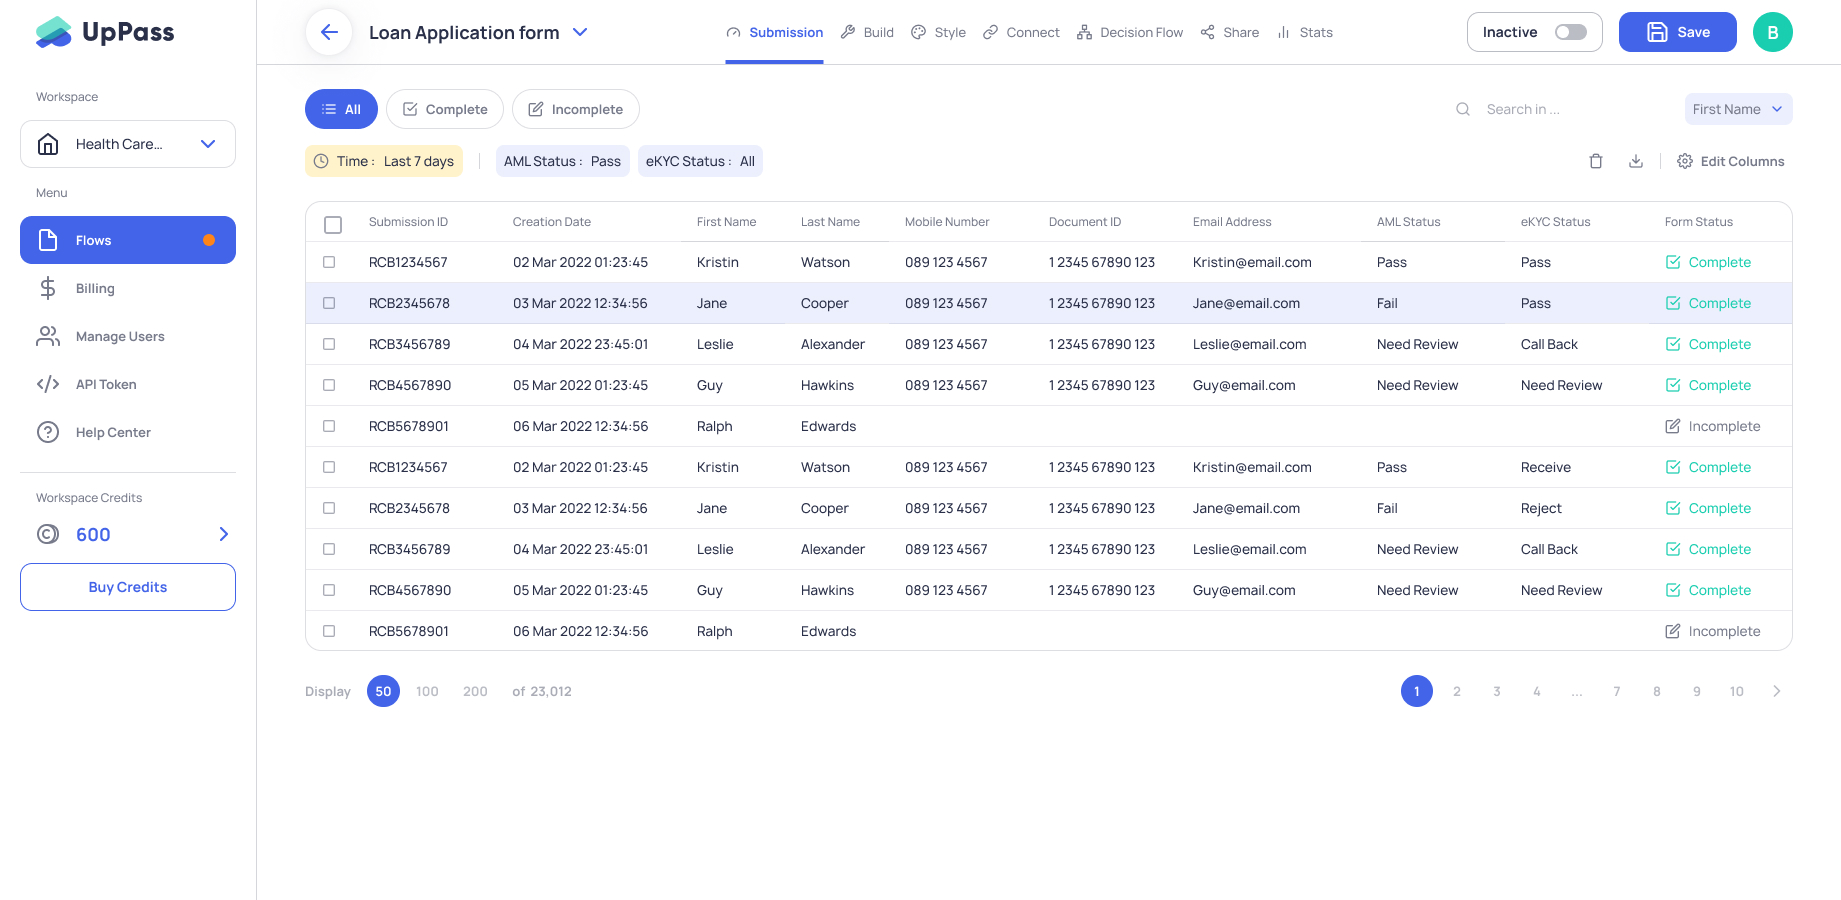Click the 600 credits value

tap(93, 534)
